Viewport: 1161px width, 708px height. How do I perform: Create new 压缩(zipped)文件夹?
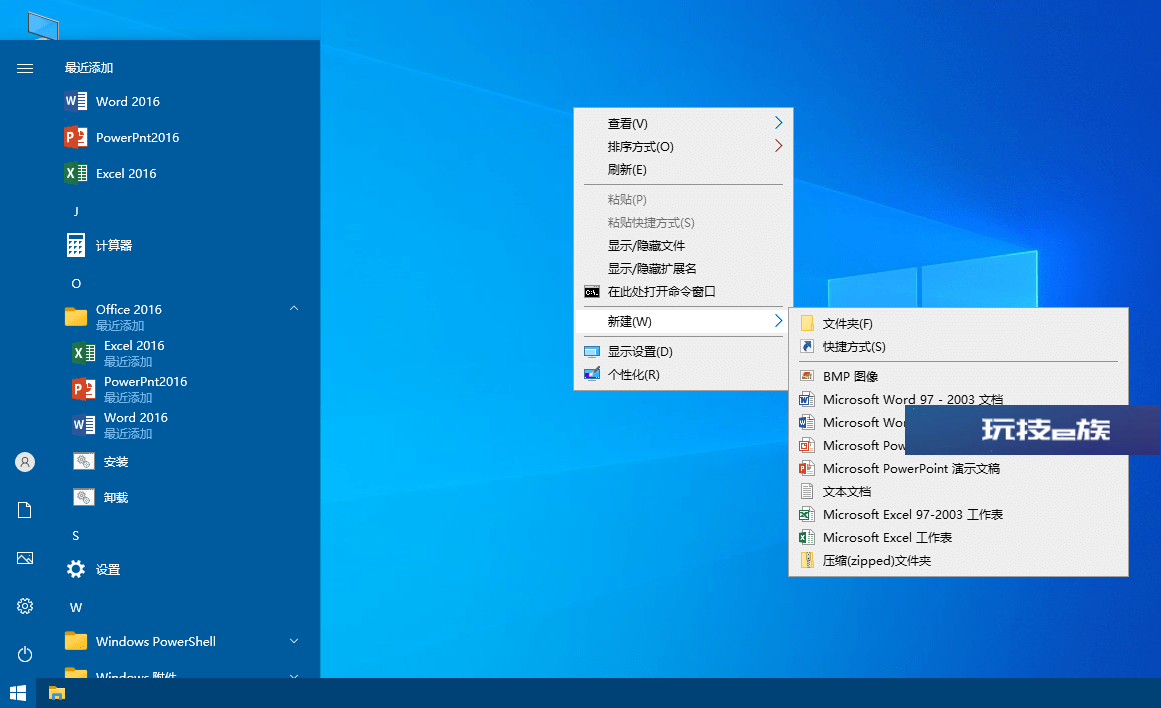958,560
